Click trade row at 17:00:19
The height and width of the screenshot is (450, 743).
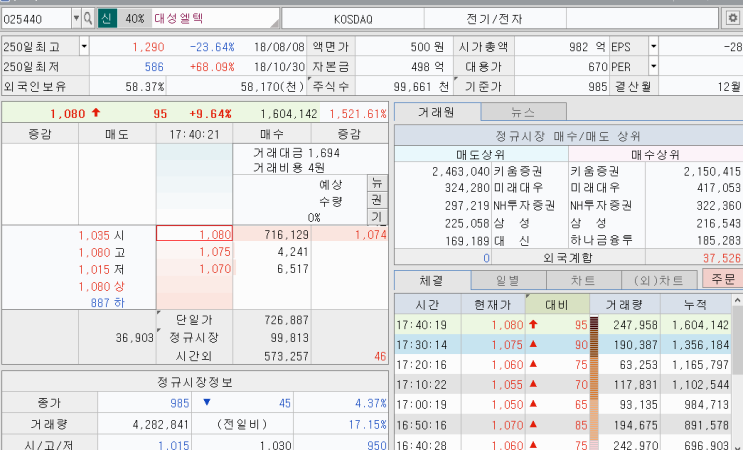coord(563,404)
